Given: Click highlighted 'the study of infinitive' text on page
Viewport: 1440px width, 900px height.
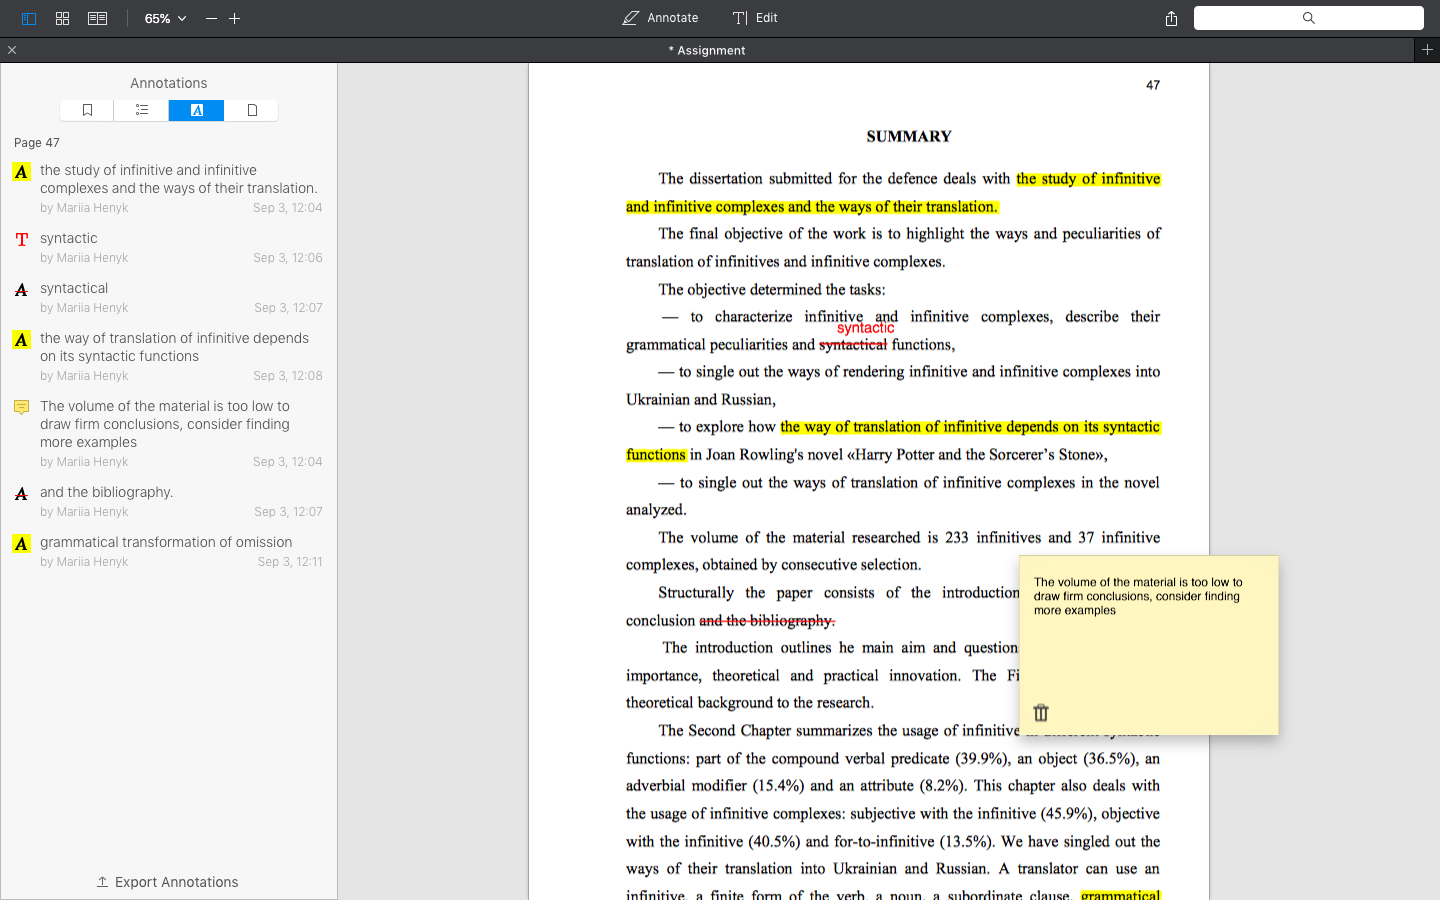Looking at the screenshot, I should tap(1088, 179).
